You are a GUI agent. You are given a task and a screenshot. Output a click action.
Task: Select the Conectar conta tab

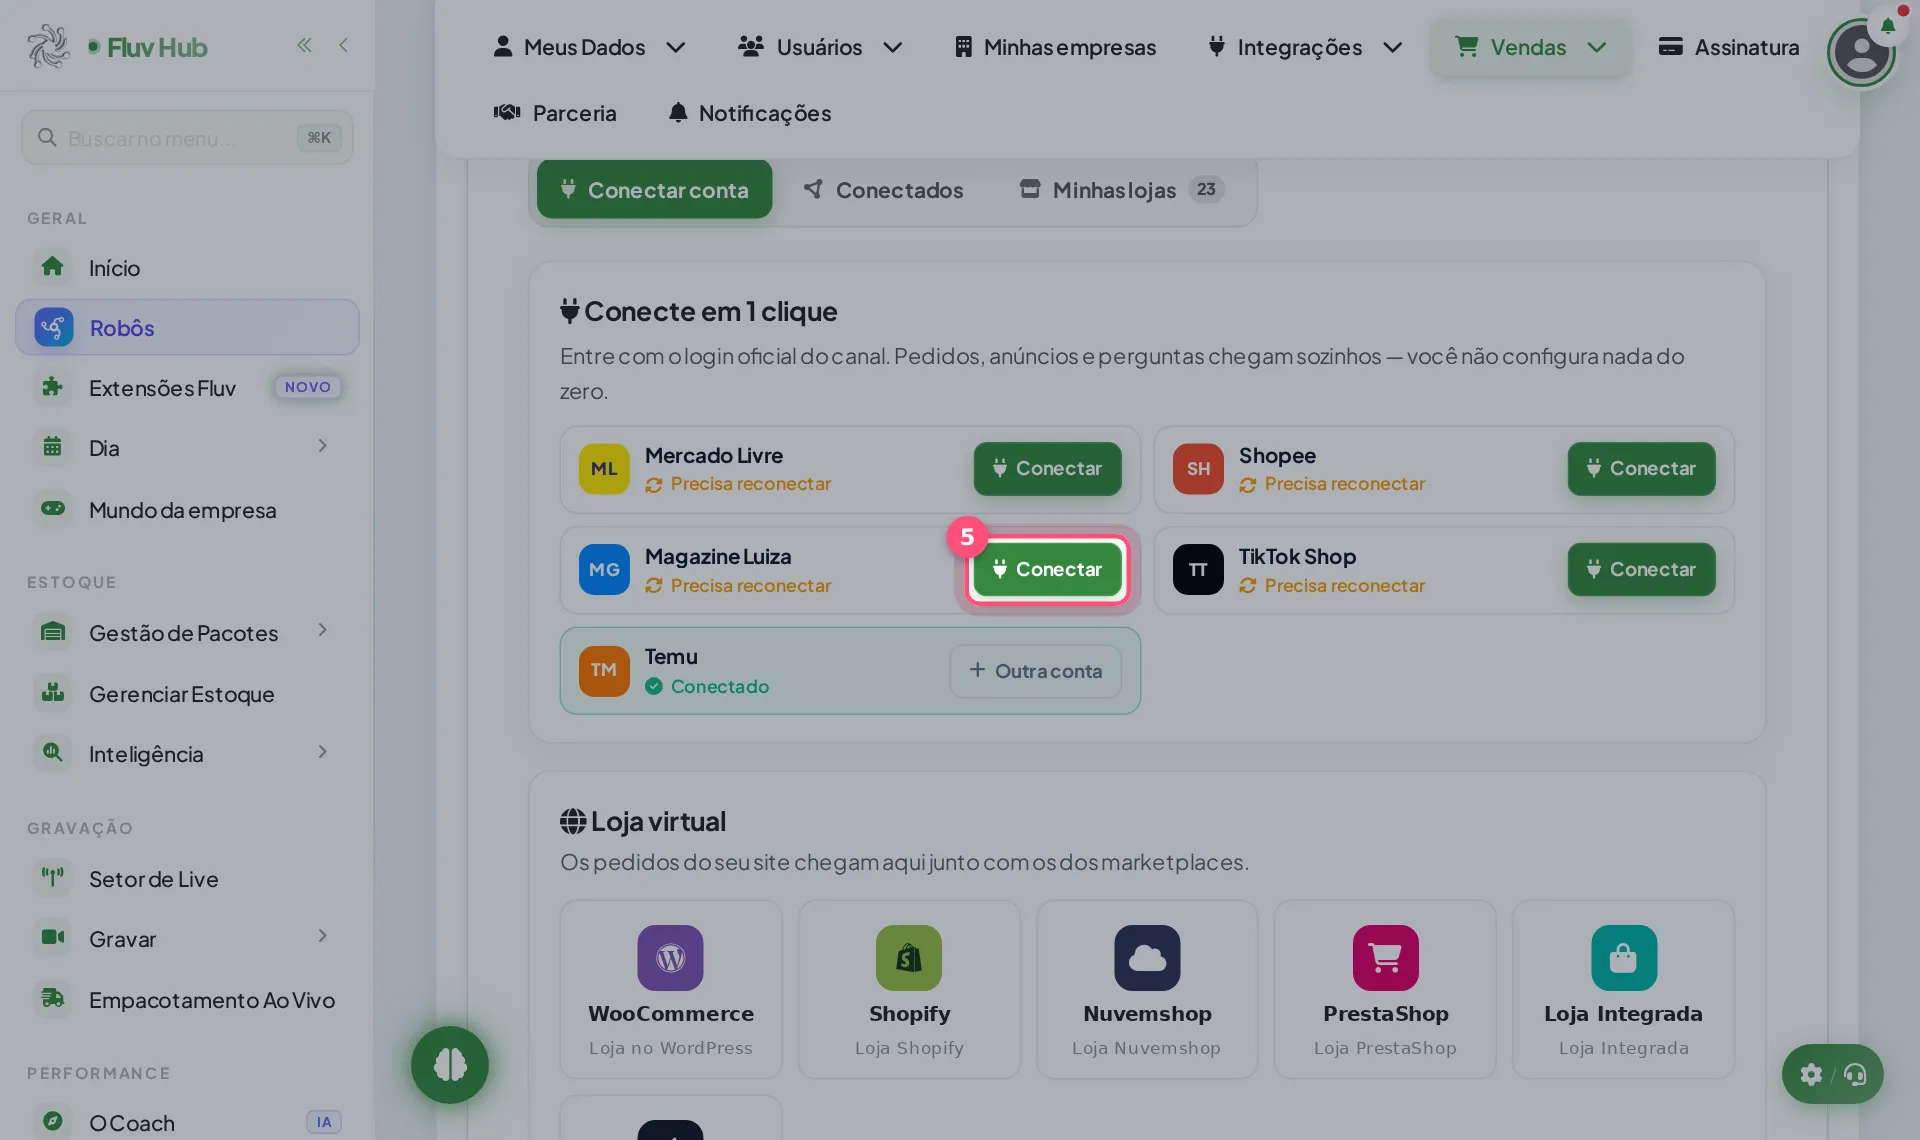[x=654, y=189]
